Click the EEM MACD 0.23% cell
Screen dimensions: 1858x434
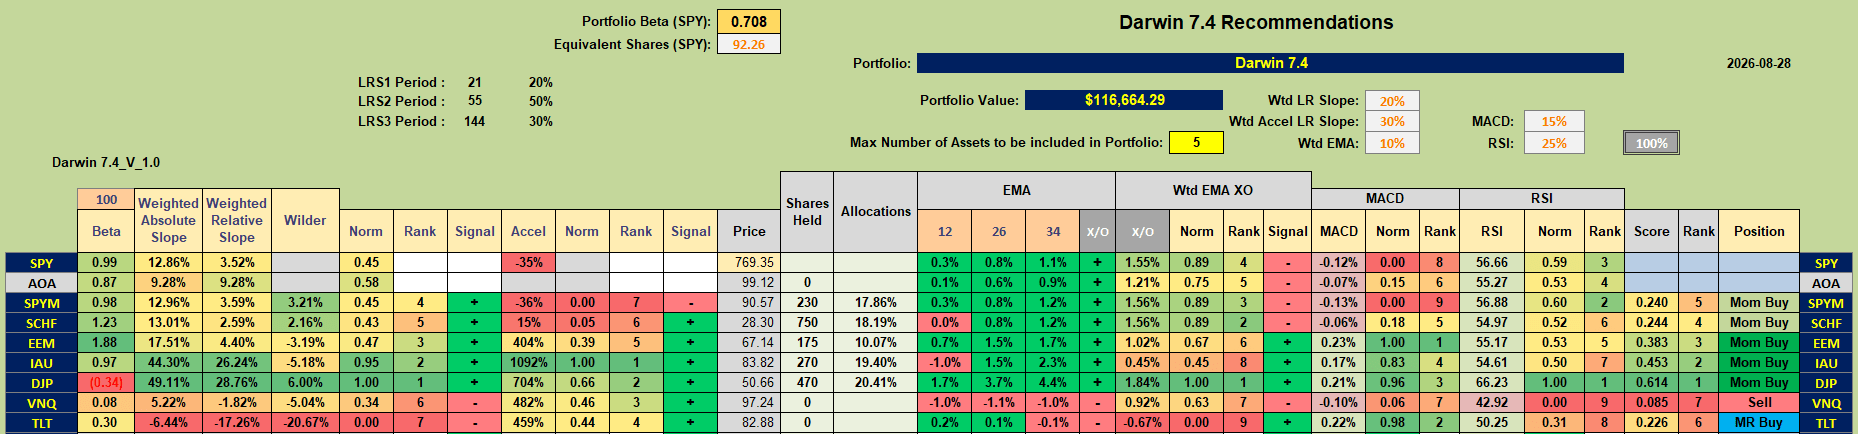pyautogui.click(x=1339, y=343)
